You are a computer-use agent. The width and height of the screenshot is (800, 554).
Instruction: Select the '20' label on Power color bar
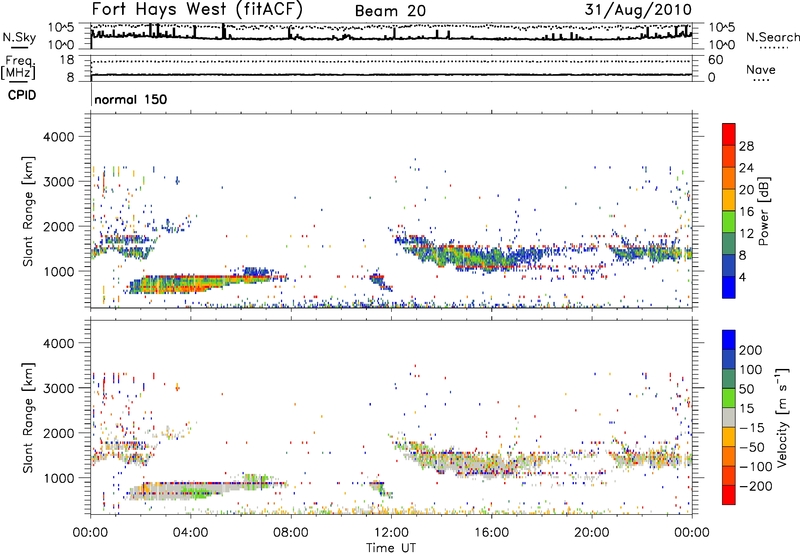click(x=746, y=190)
